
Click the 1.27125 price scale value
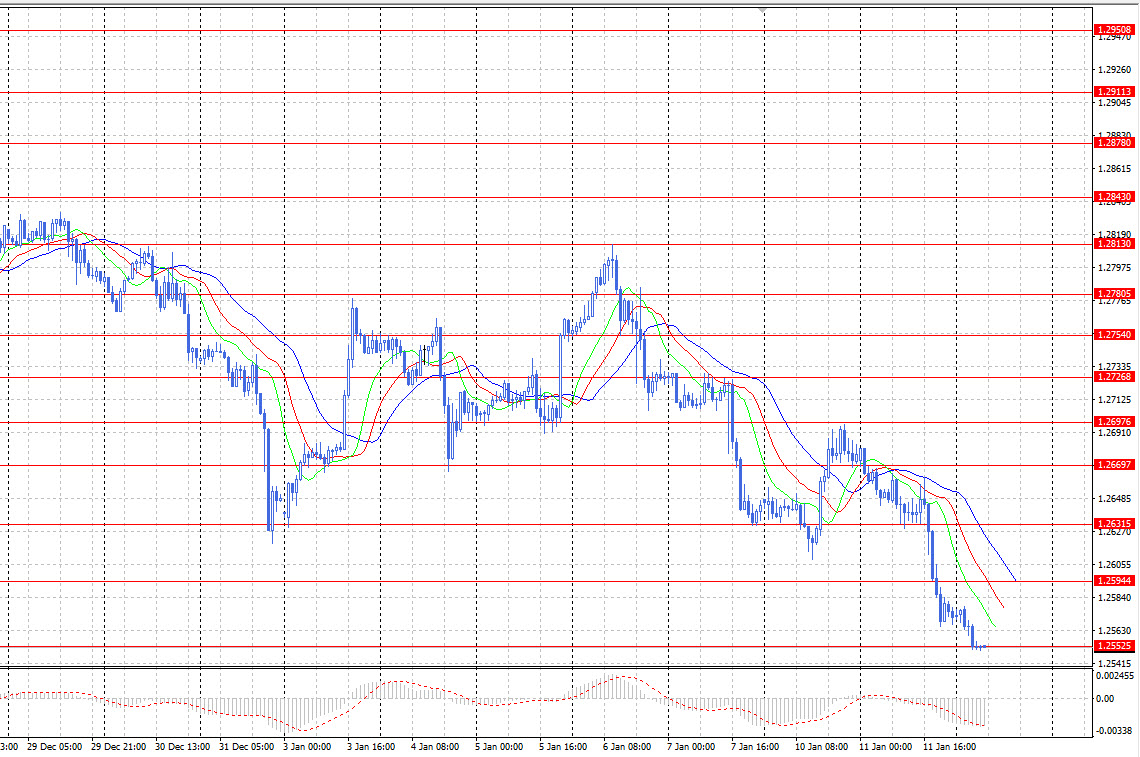[x=1115, y=400]
